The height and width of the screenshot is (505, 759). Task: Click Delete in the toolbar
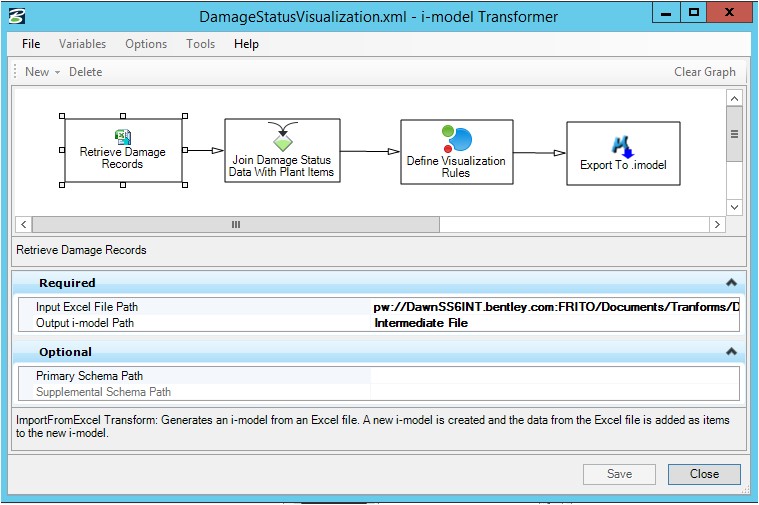(x=86, y=72)
